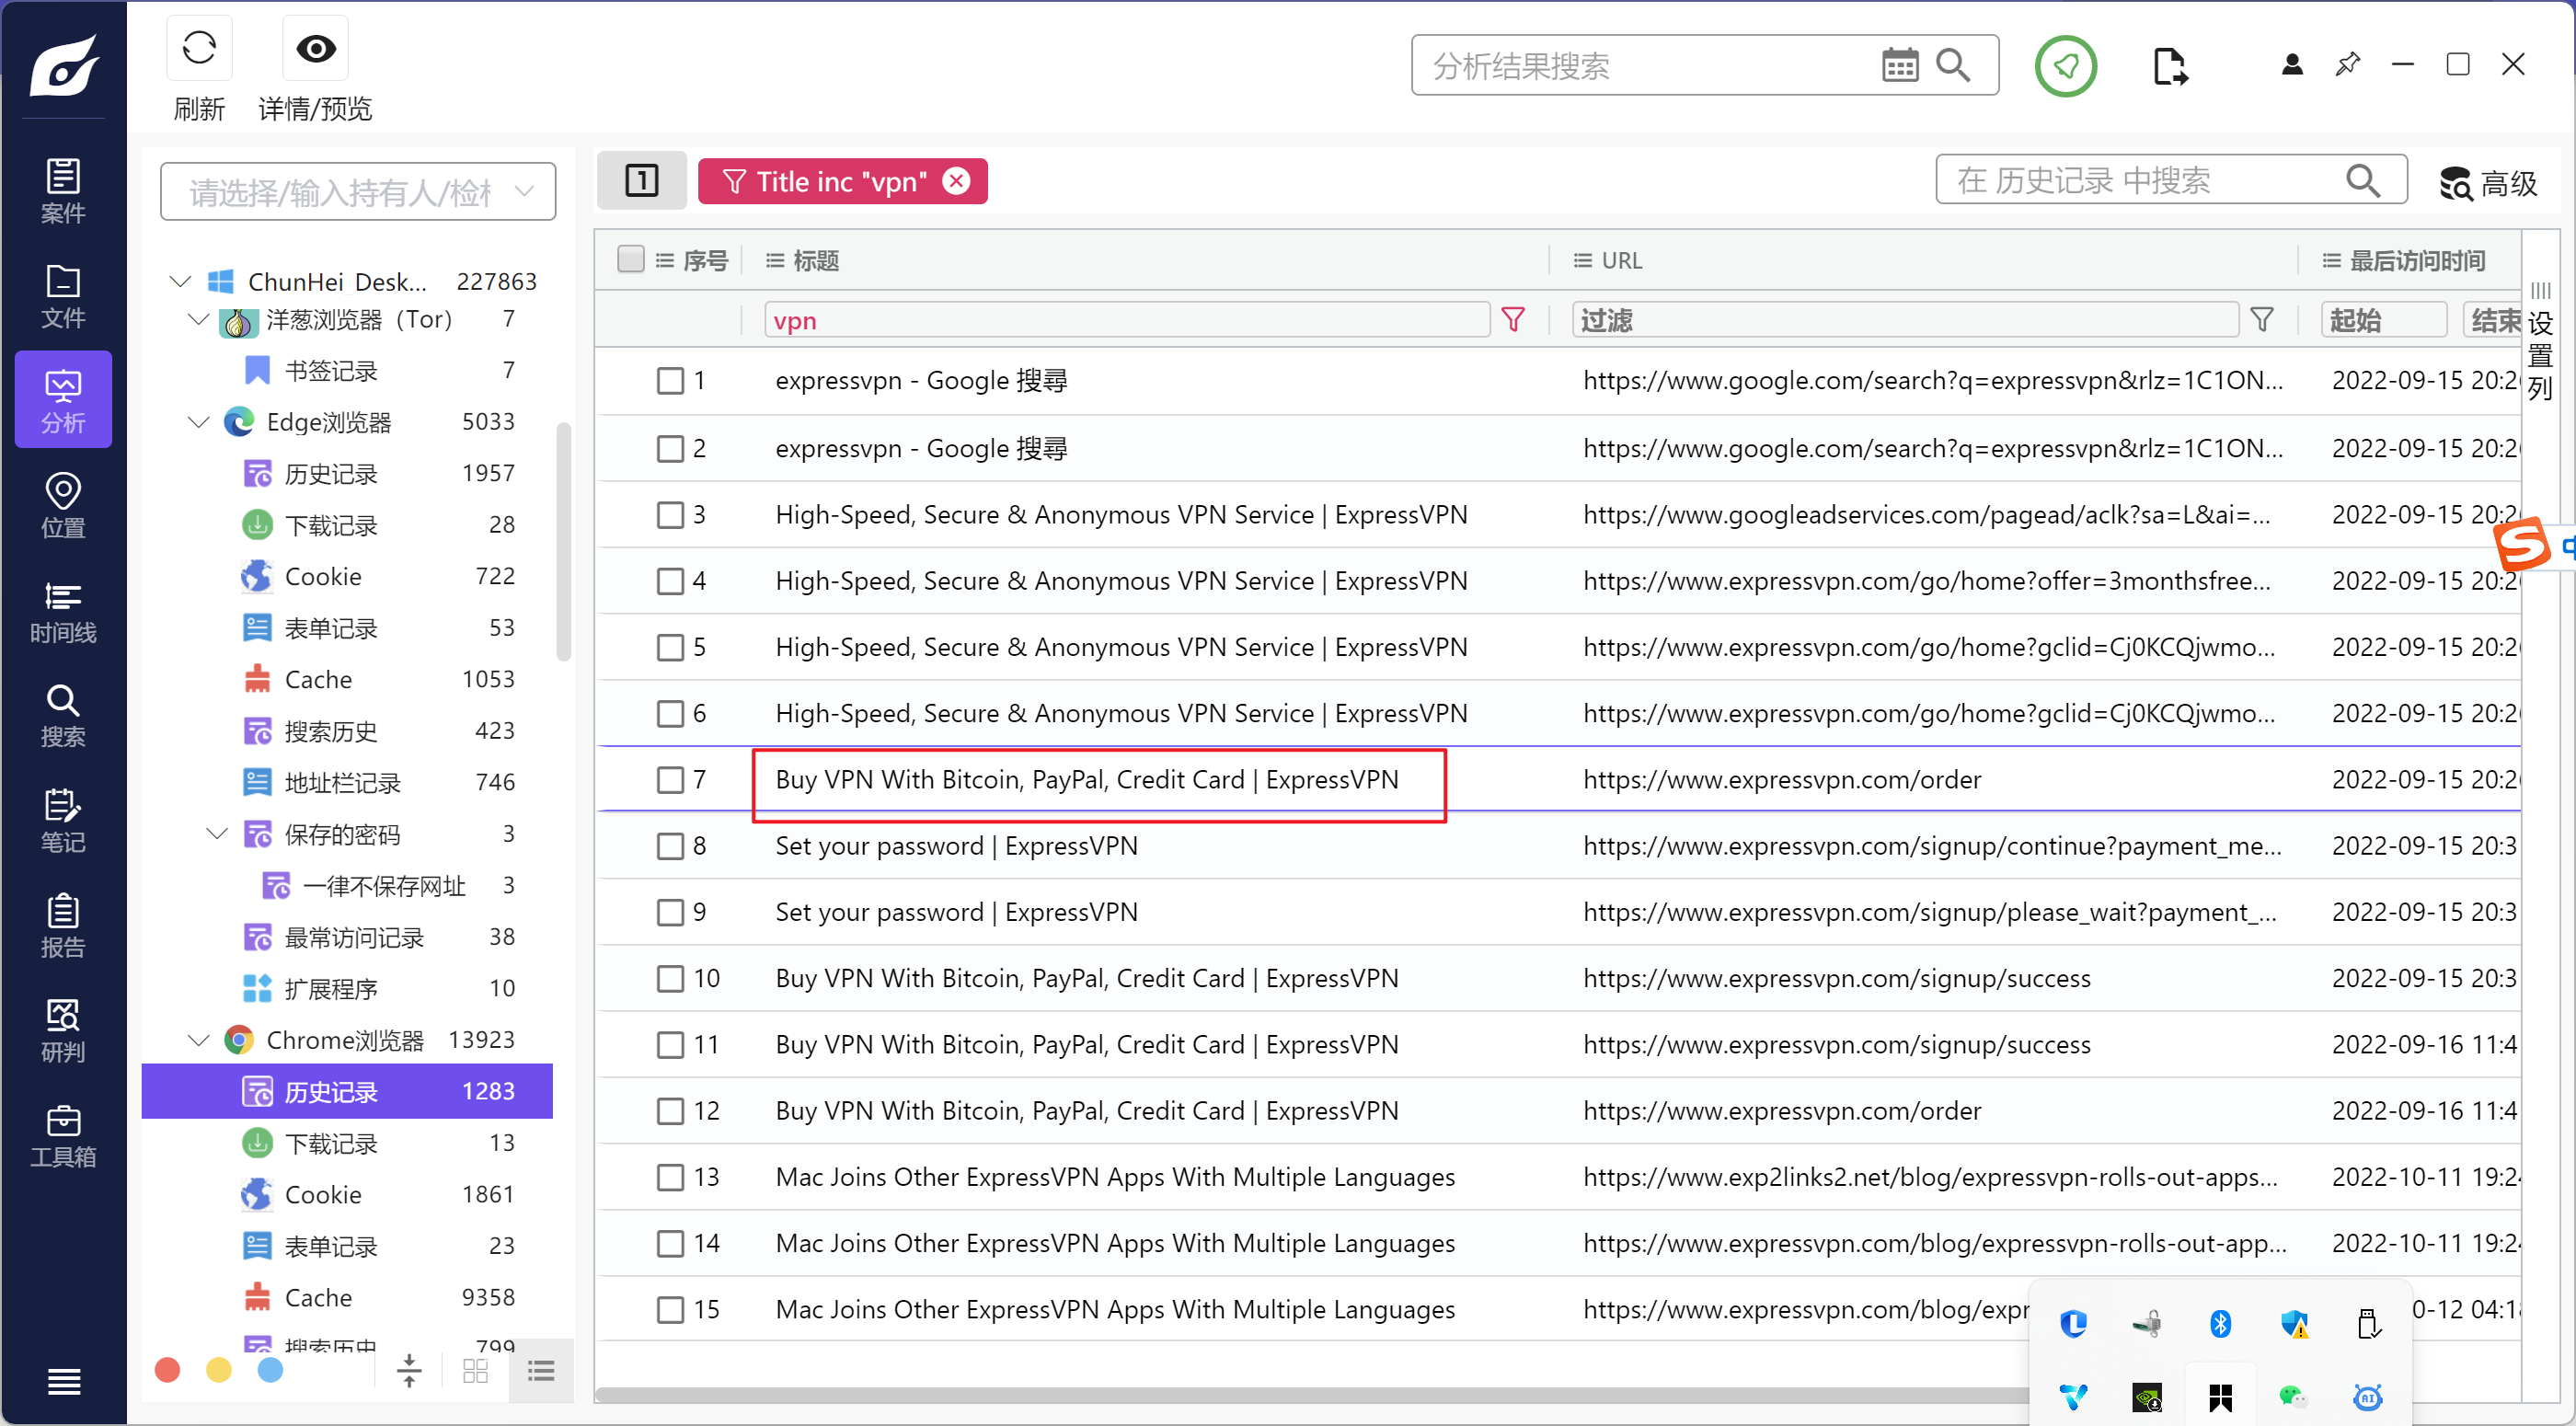Collapse the ChunHei Desktop tree node
The height and width of the screenshot is (1426, 2576).
tap(180, 281)
